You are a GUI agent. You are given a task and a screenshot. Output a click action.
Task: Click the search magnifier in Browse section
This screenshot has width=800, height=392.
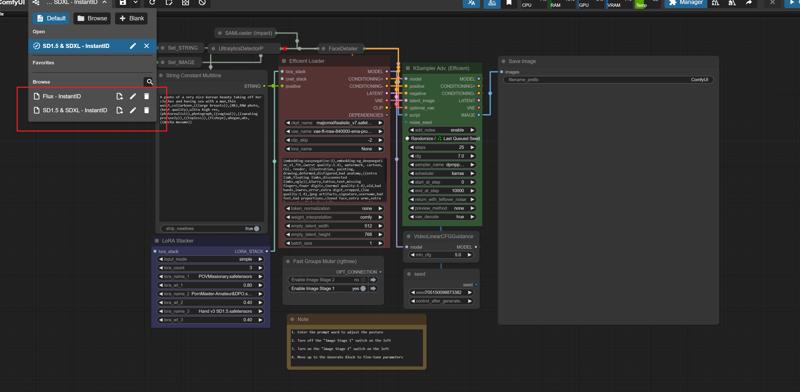click(x=149, y=82)
